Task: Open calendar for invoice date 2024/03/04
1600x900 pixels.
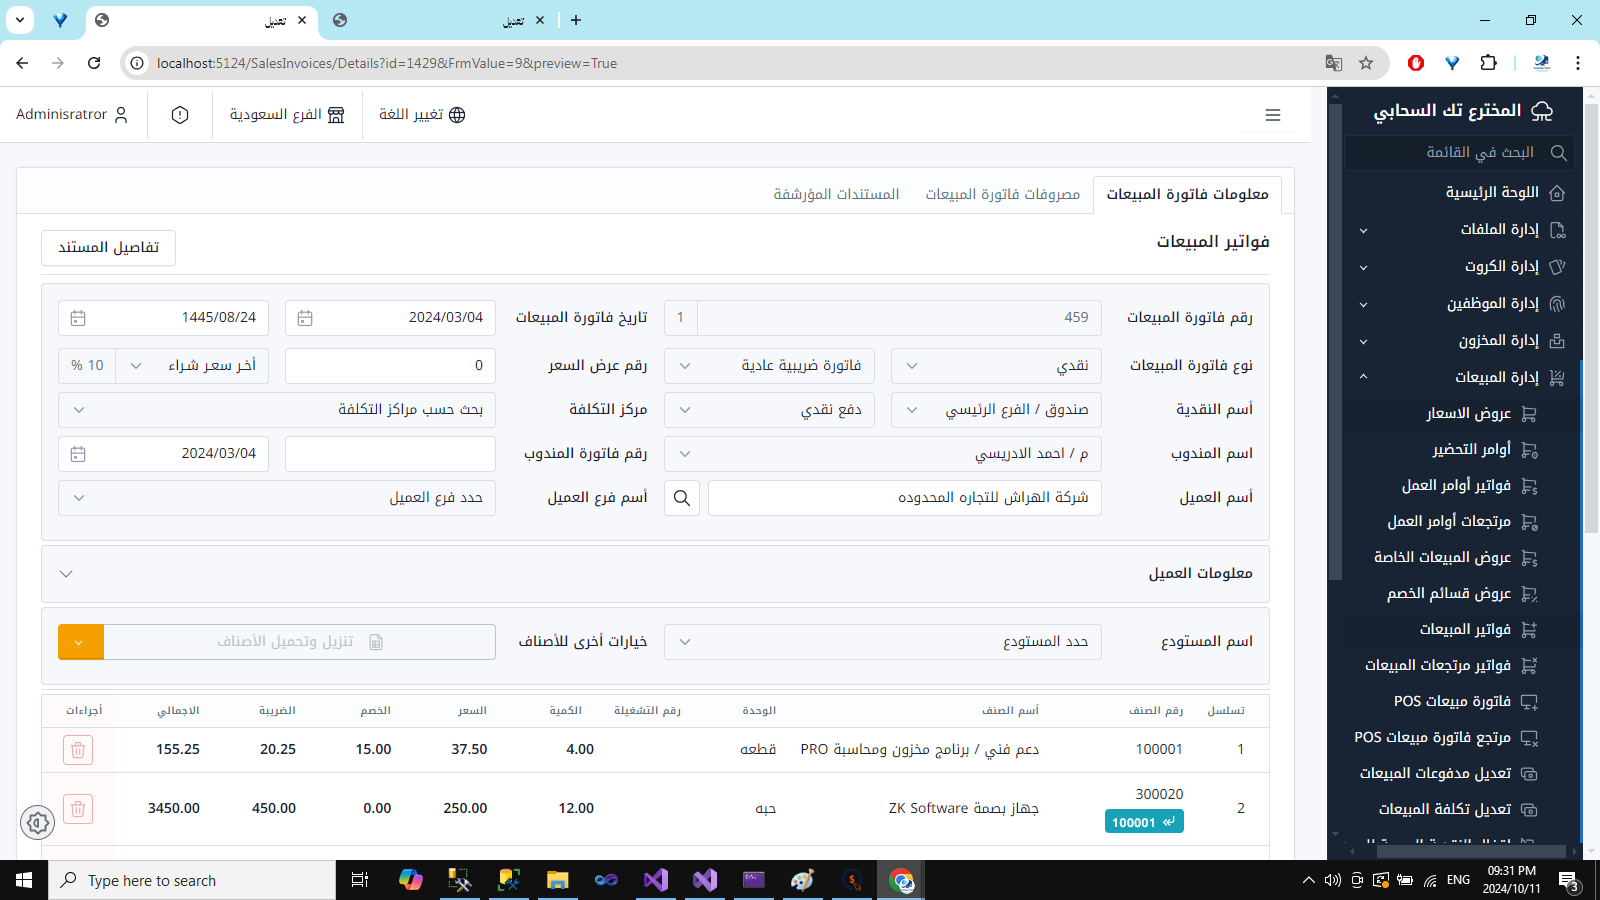Action: coord(305,318)
